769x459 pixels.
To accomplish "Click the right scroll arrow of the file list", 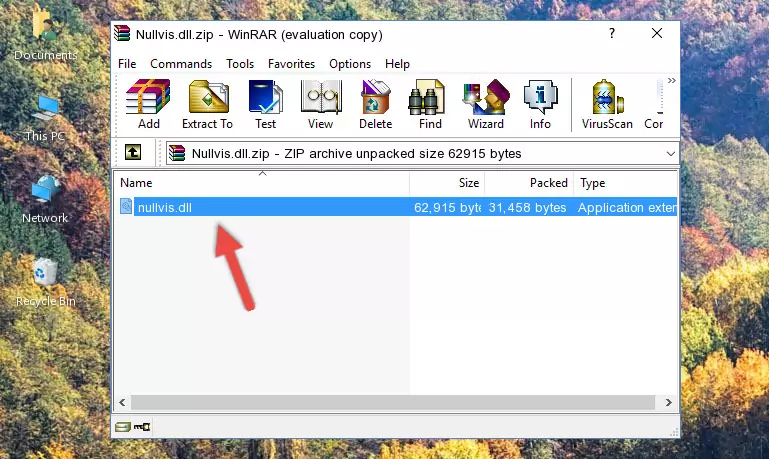I will [668, 403].
